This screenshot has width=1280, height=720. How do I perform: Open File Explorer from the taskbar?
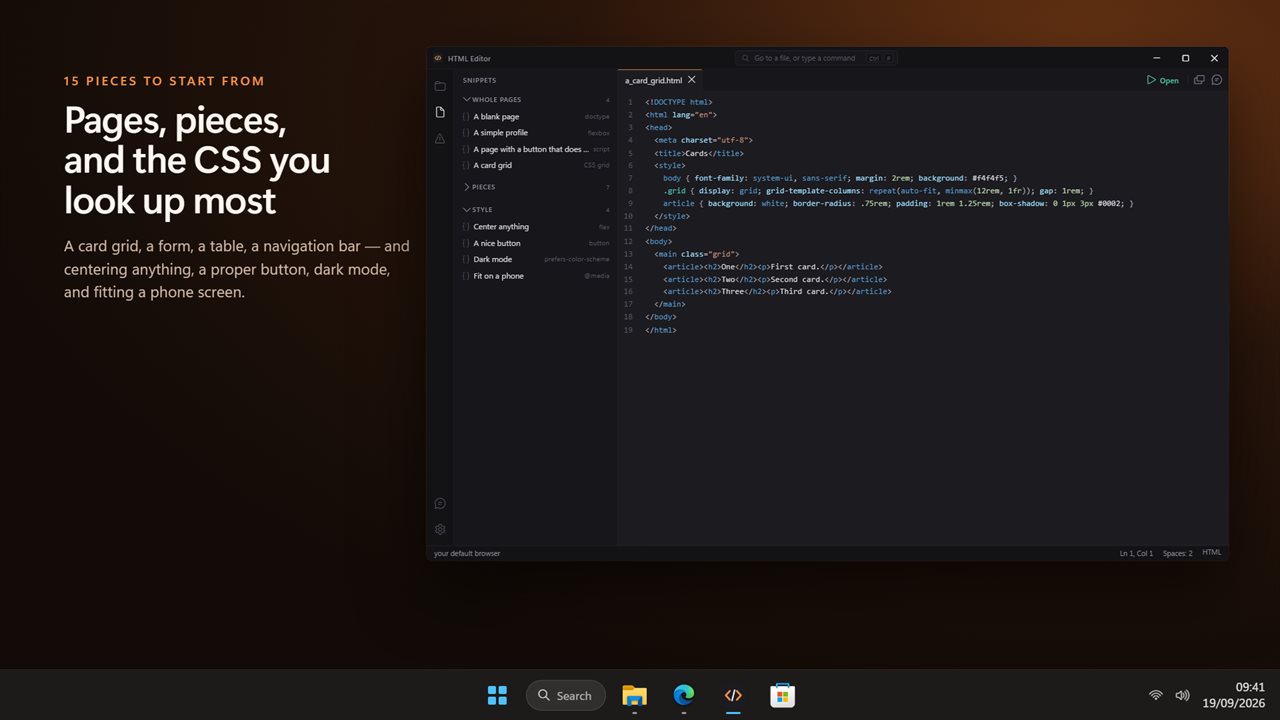(634, 695)
